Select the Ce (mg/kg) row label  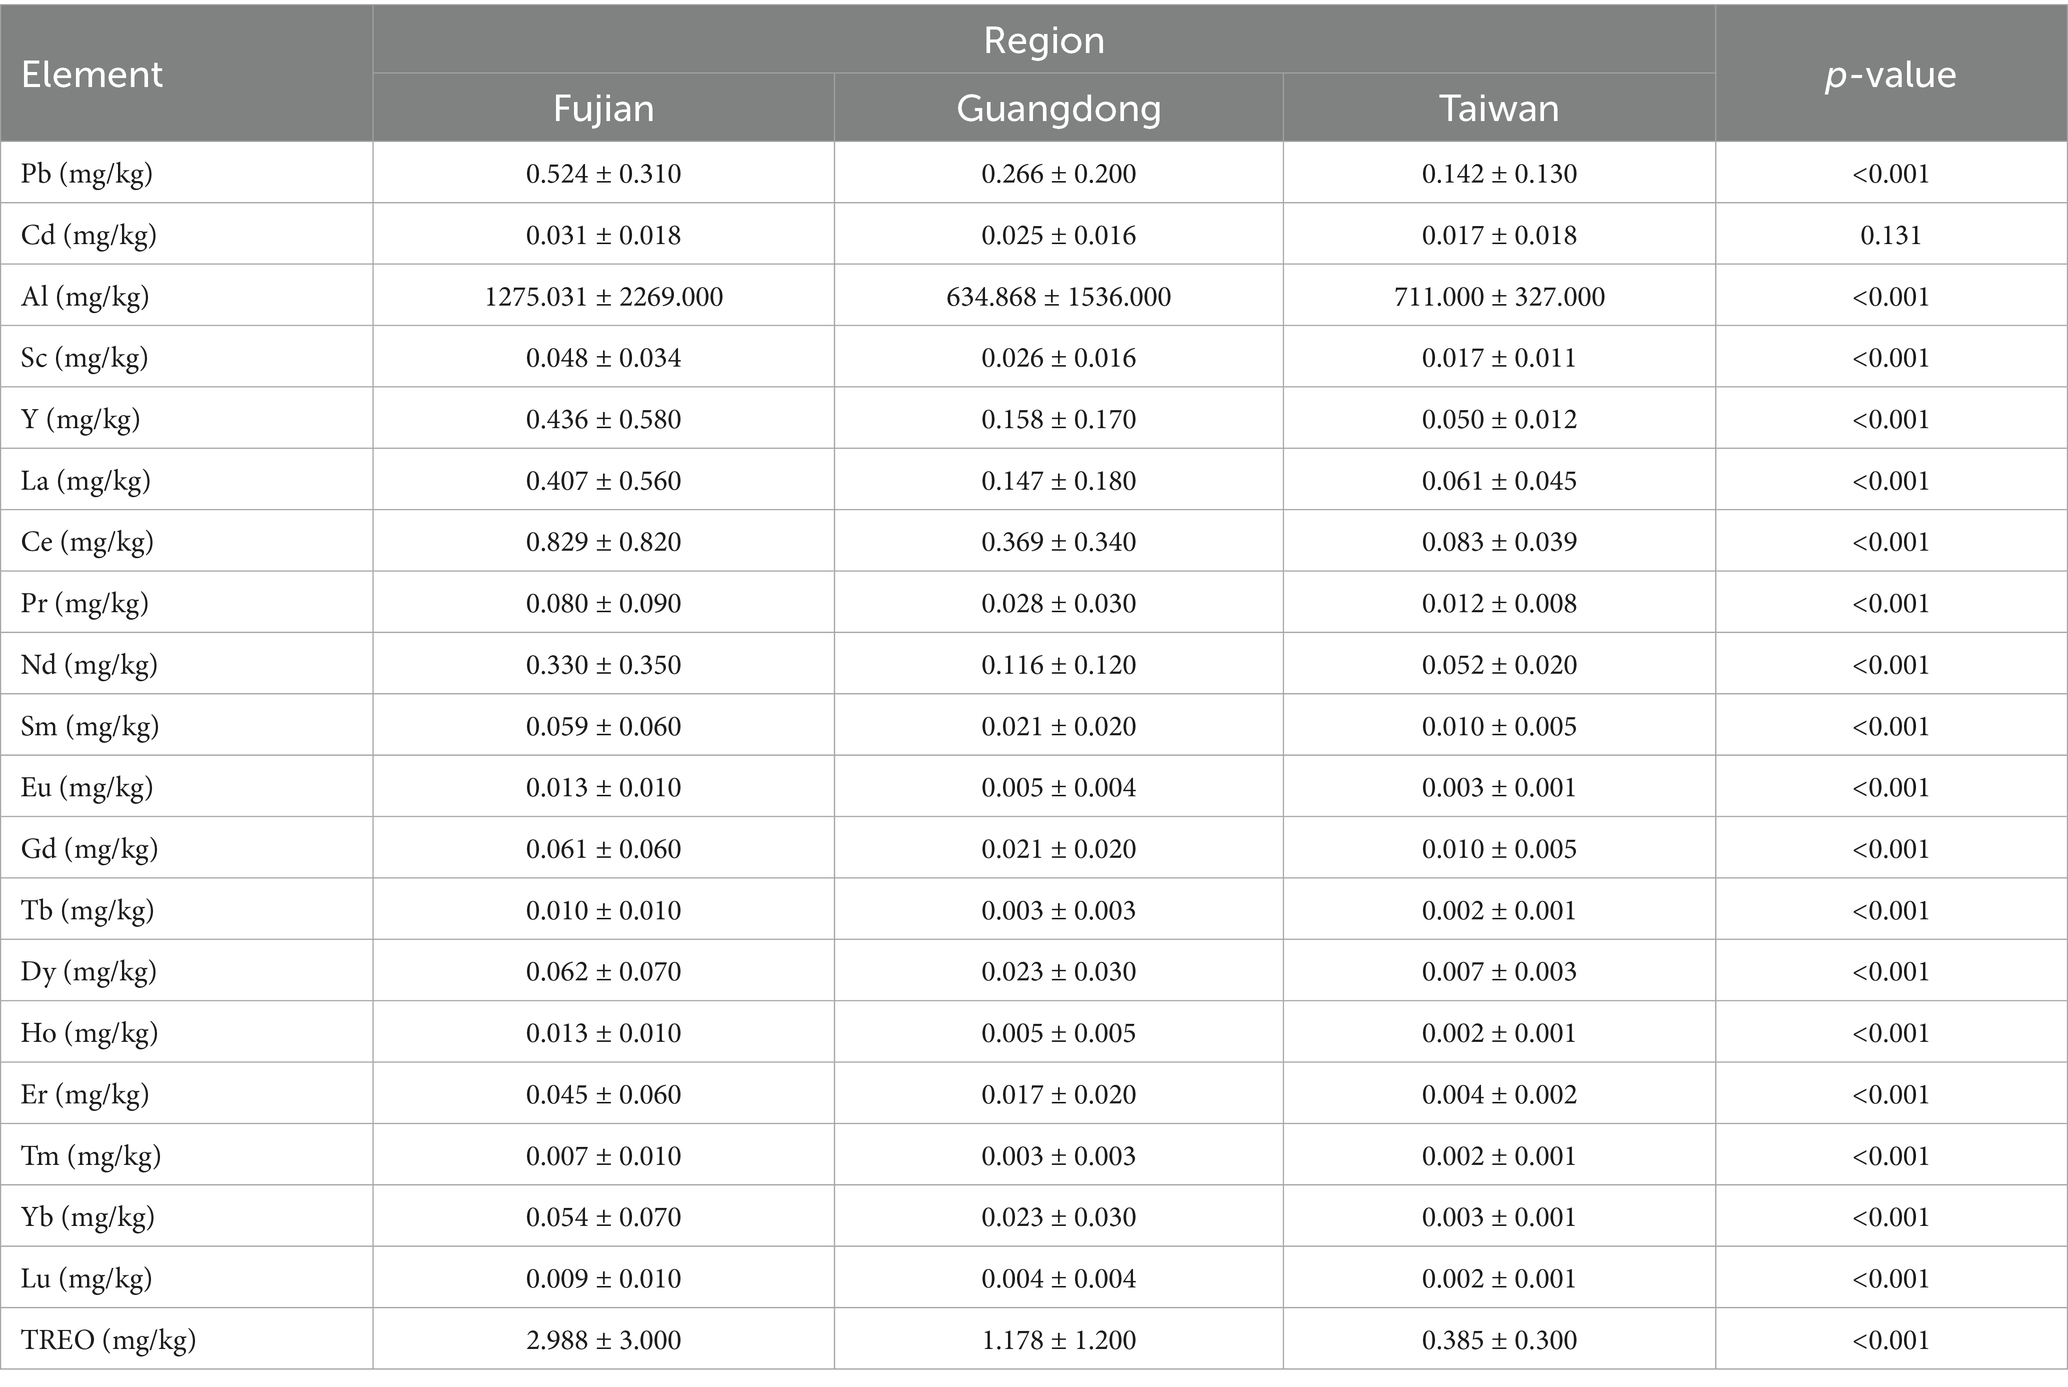[87, 542]
